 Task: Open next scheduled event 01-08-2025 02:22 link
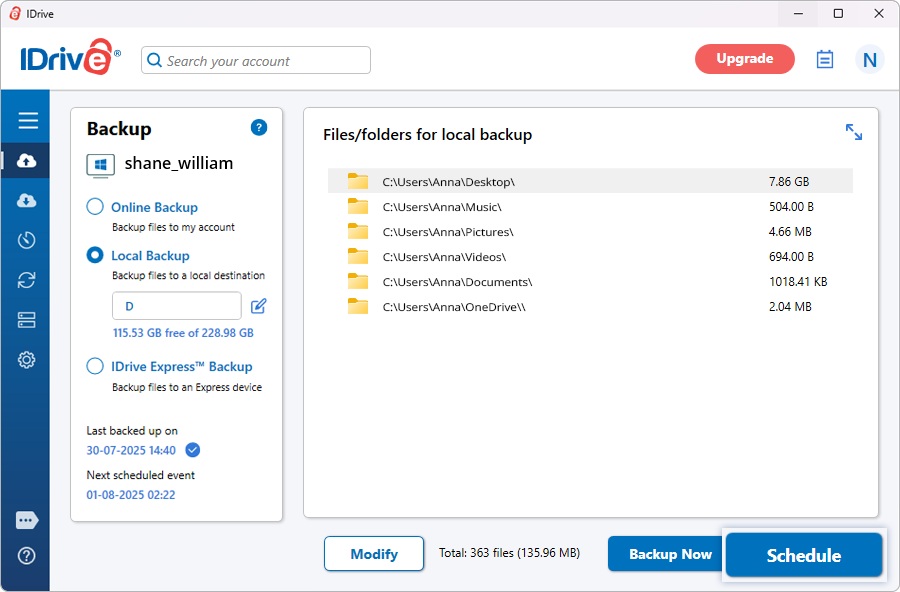tap(131, 495)
